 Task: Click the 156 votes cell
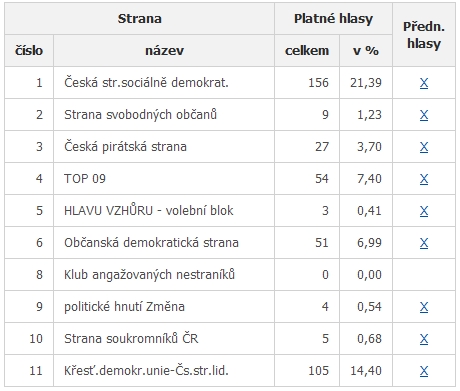(307, 83)
